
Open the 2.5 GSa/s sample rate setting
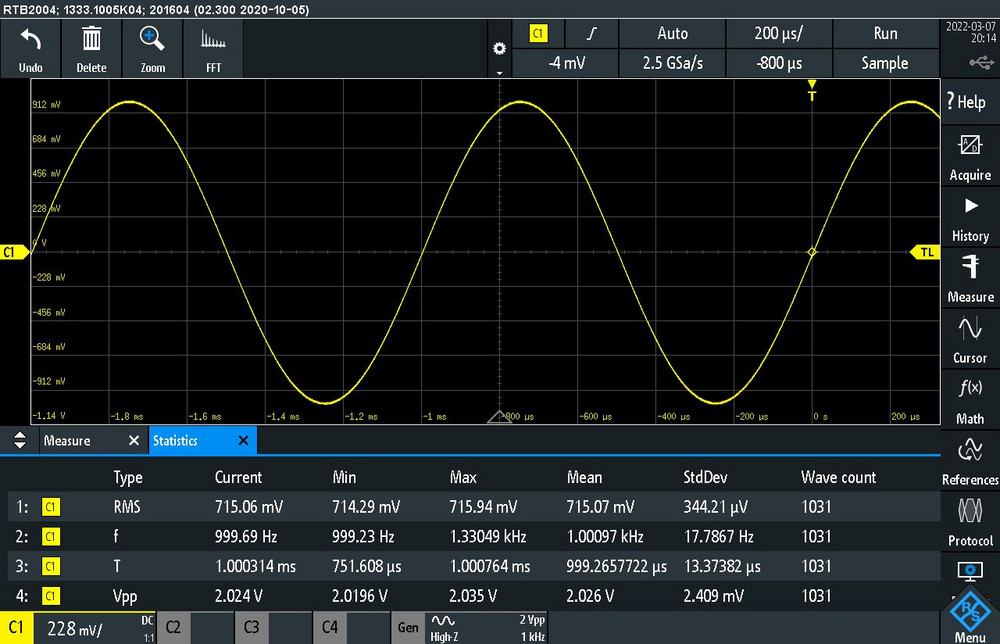pyautogui.click(x=672, y=62)
